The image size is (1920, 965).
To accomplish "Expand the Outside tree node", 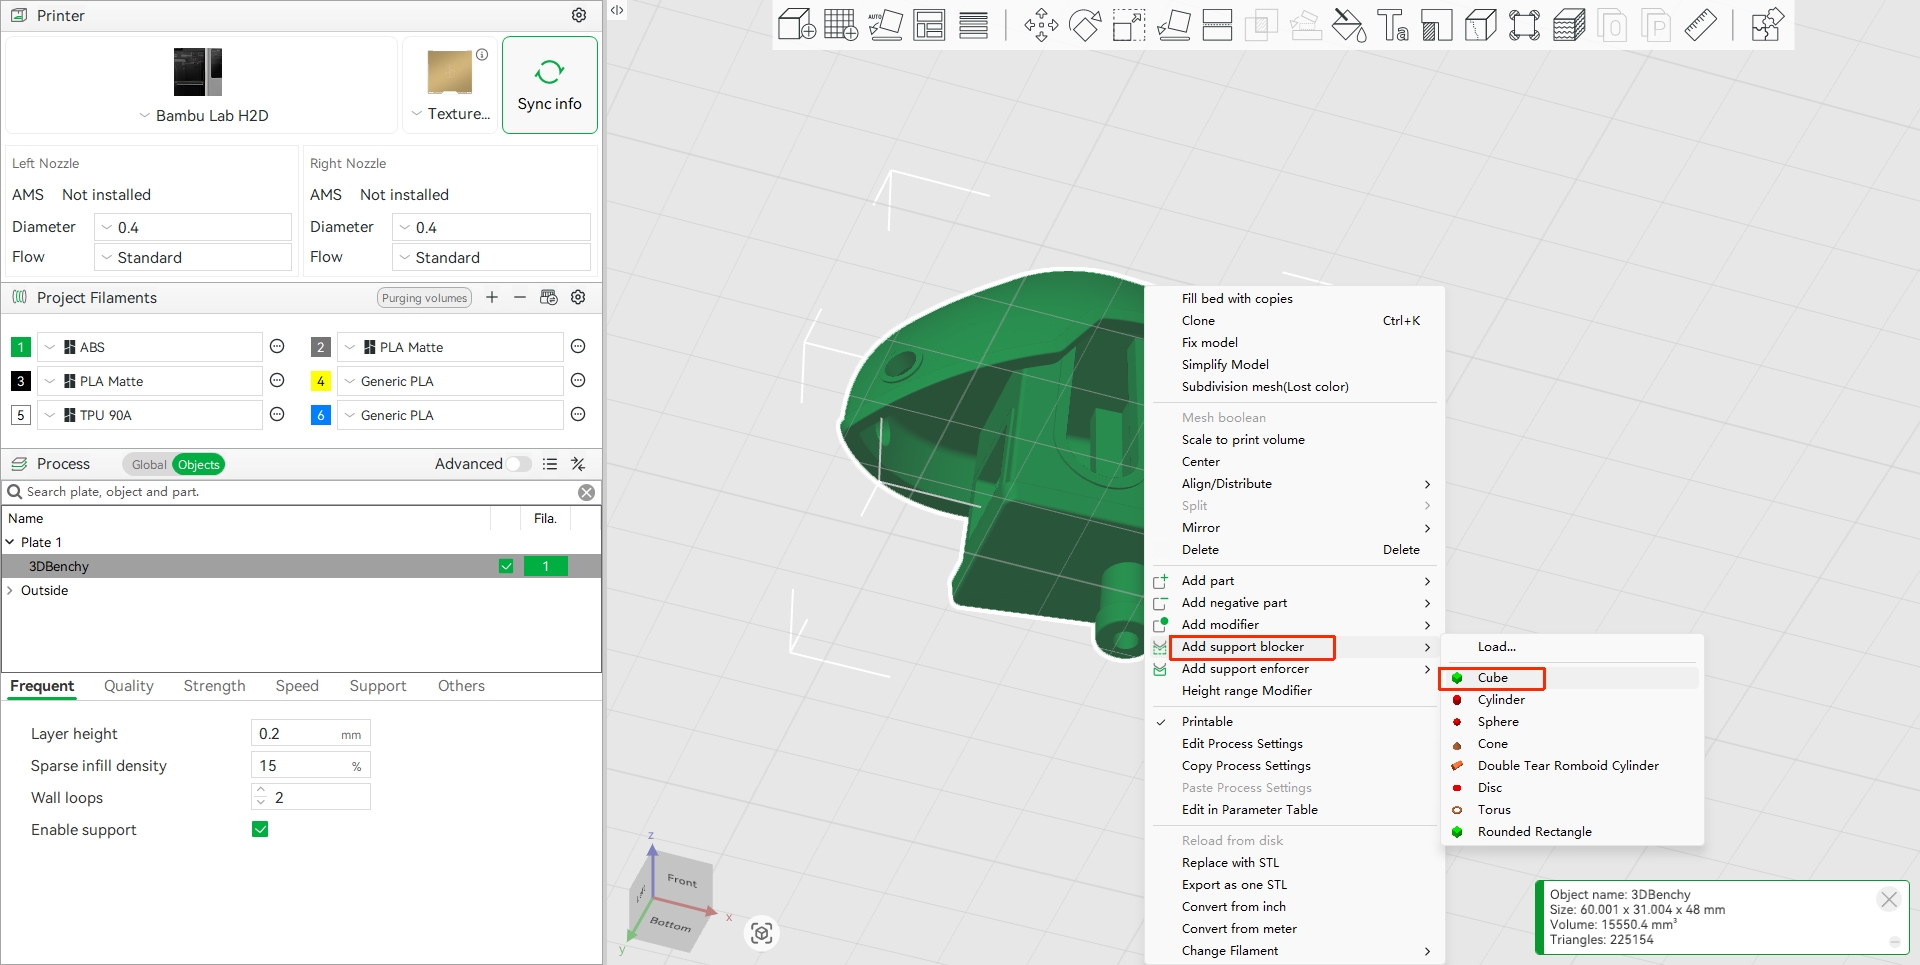I will pyautogui.click(x=10, y=590).
